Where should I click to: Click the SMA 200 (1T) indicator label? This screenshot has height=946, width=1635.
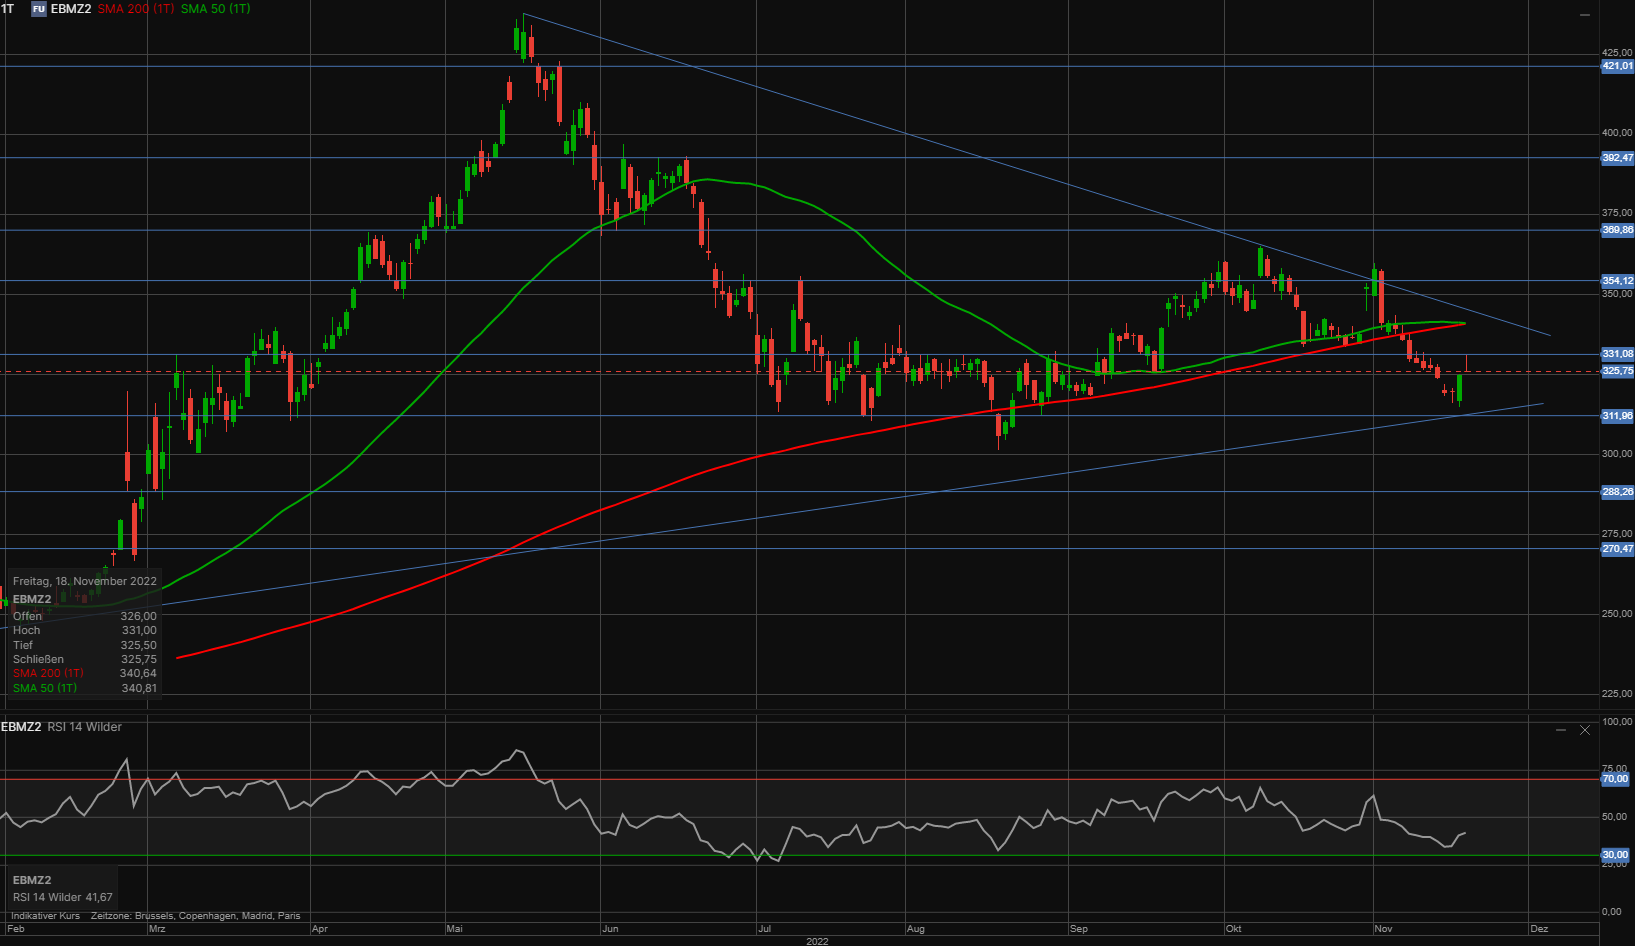tap(136, 9)
